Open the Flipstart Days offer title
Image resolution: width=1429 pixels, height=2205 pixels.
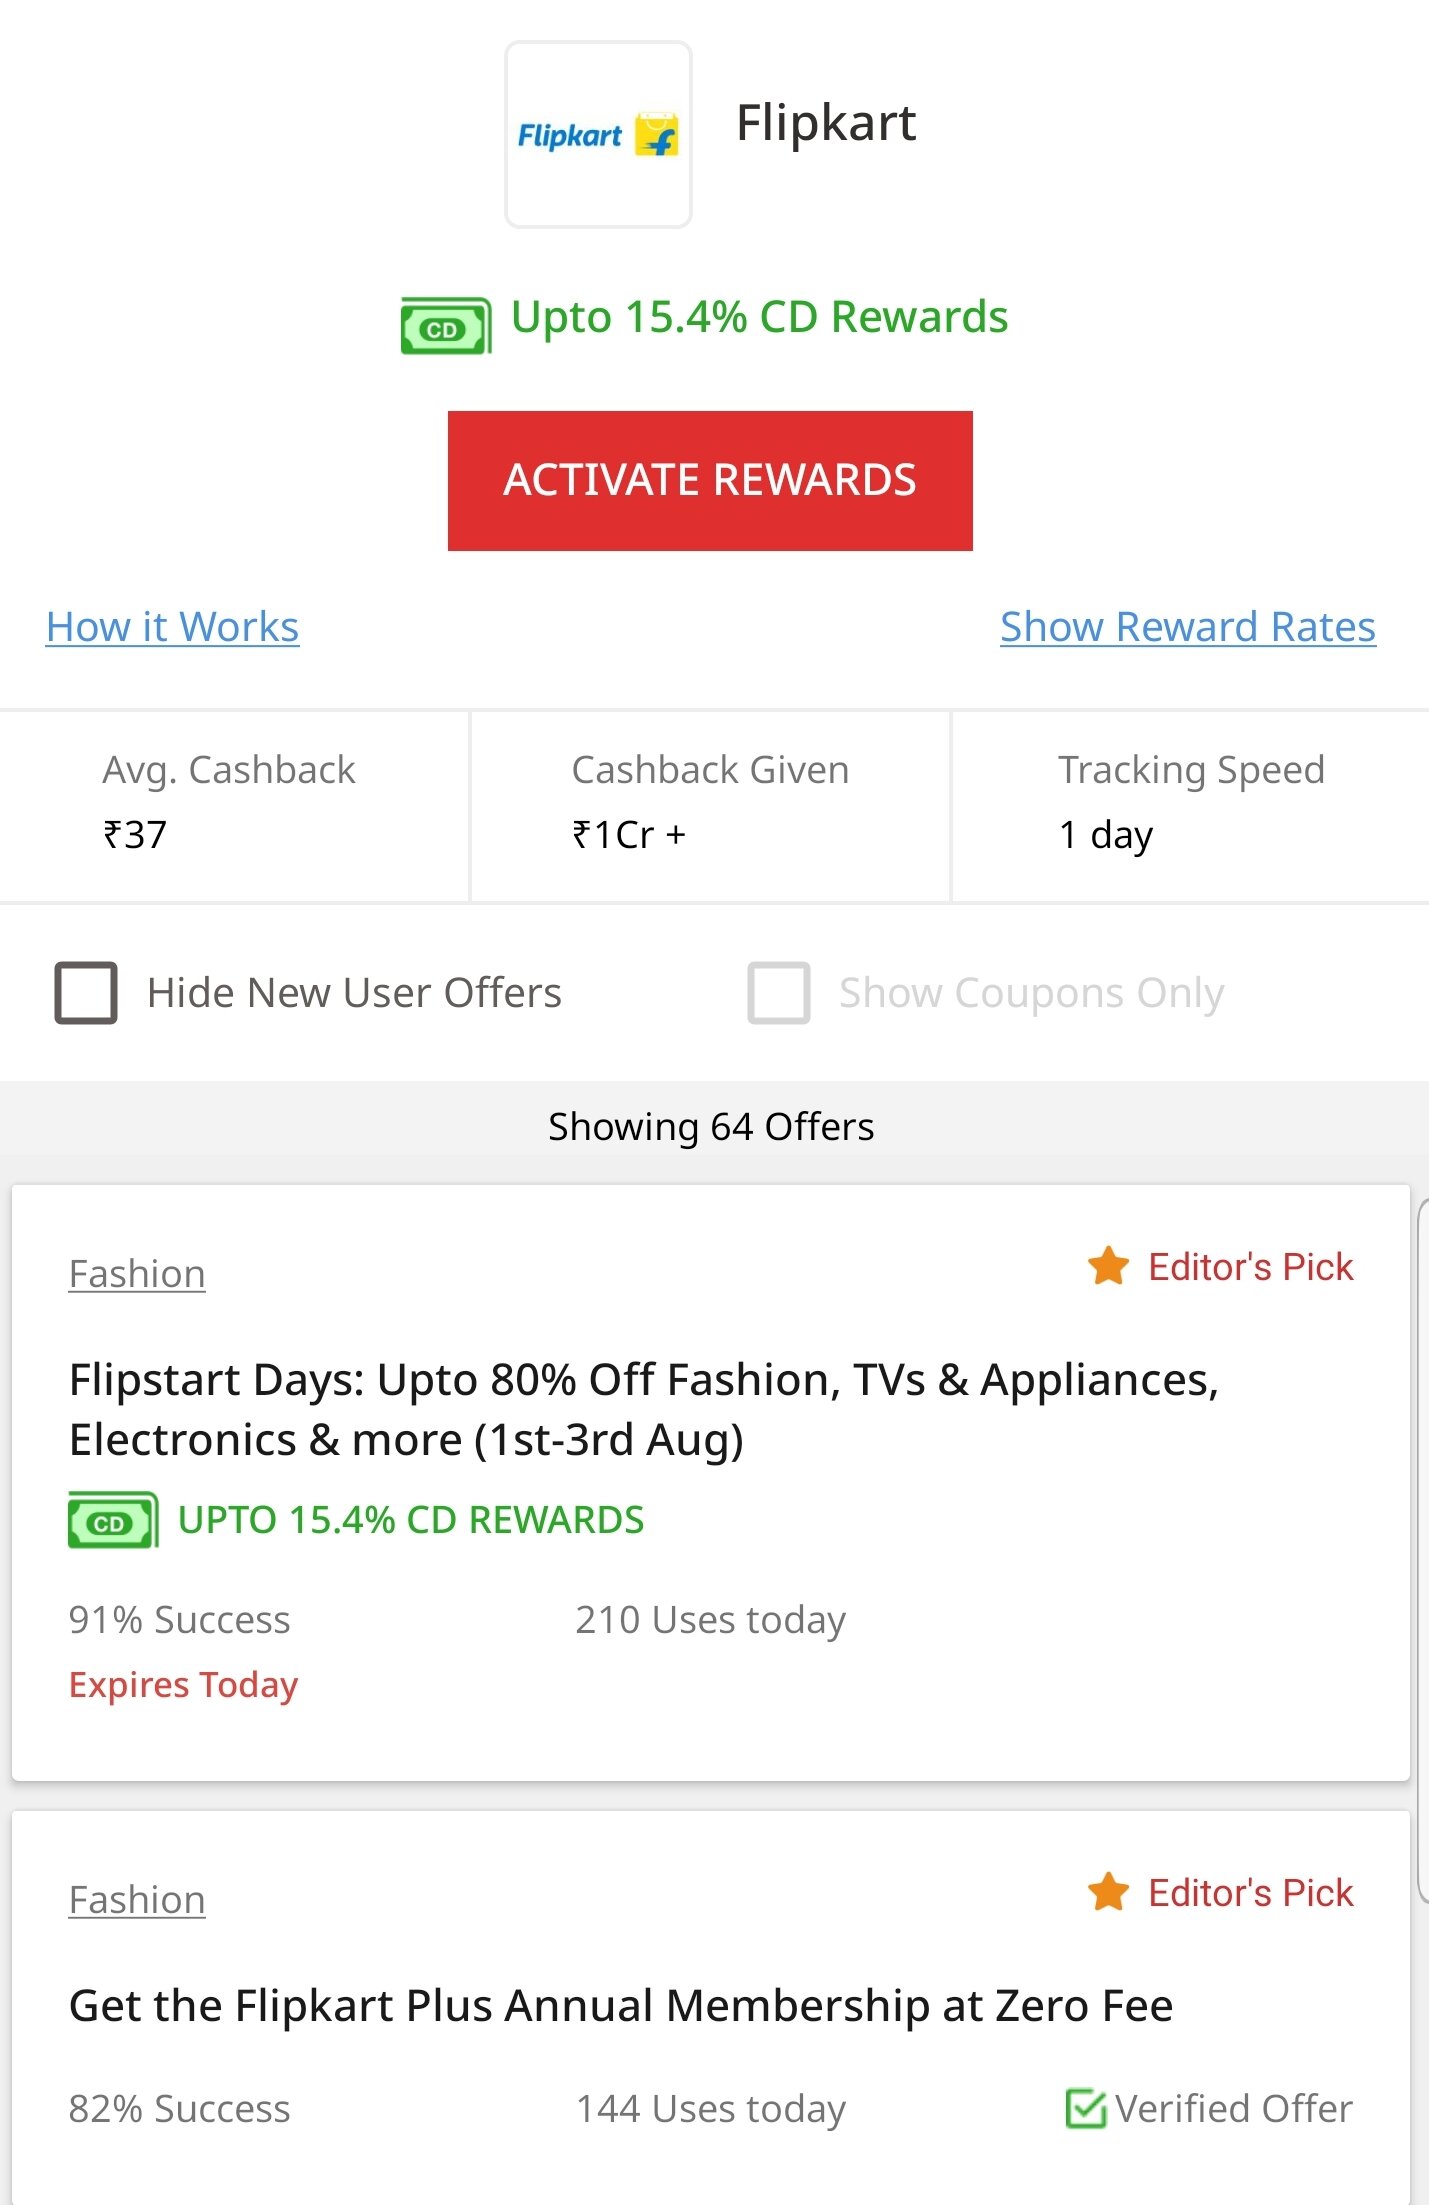[x=643, y=1409]
